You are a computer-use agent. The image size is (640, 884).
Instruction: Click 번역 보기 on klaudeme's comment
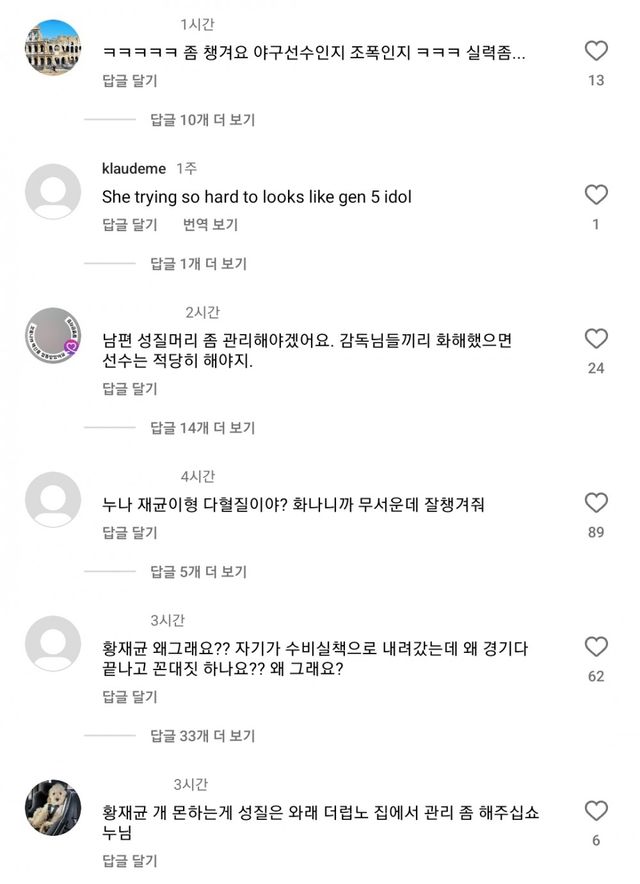point(210,225)
